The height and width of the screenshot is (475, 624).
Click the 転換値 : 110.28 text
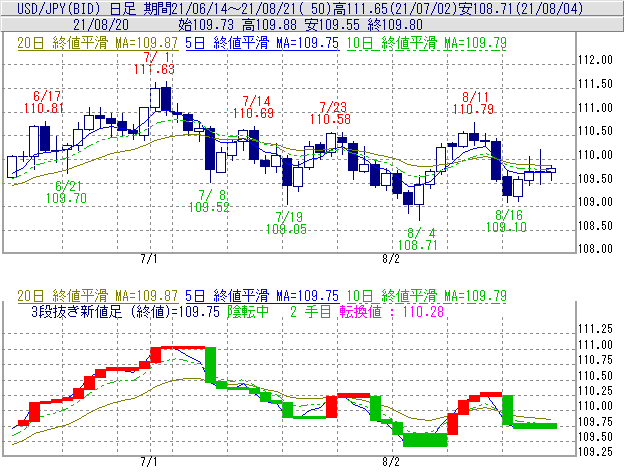pos(392,311)
